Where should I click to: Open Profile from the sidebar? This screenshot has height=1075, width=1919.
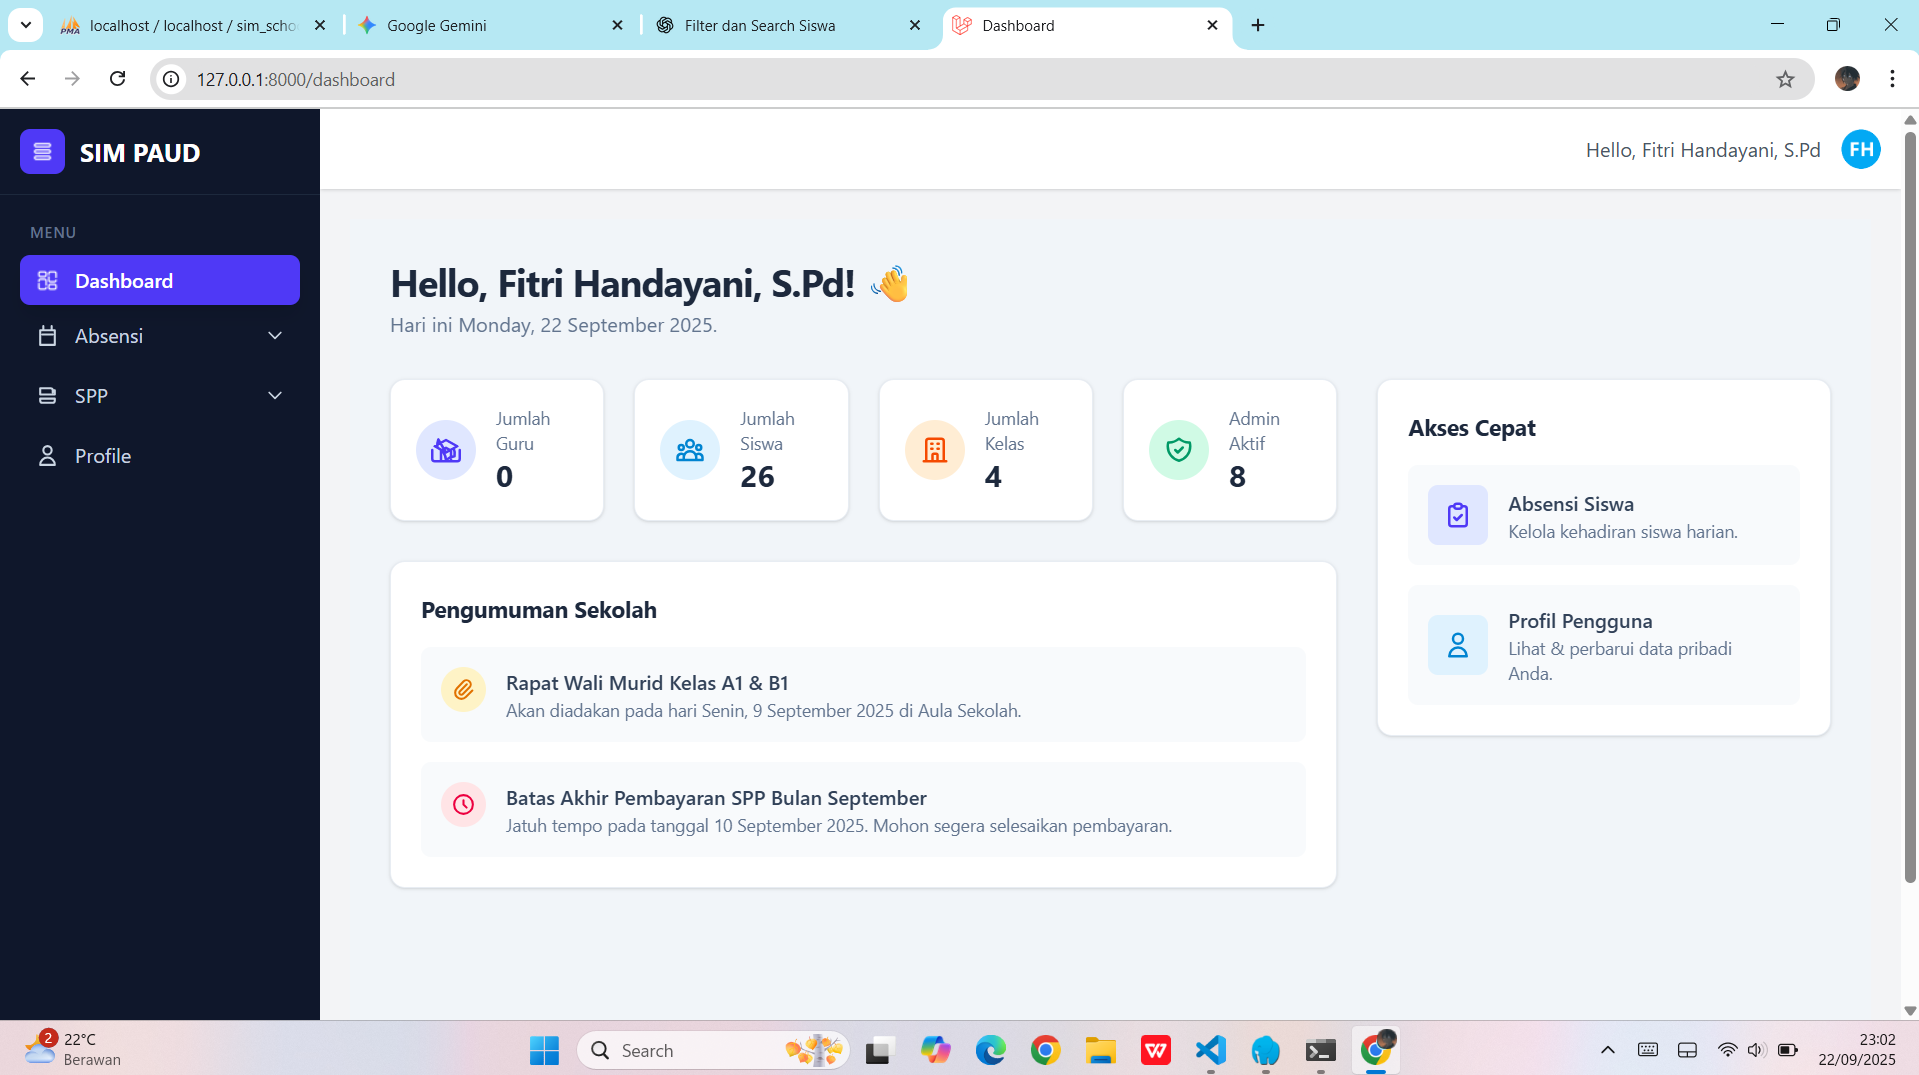click(103, 456)
